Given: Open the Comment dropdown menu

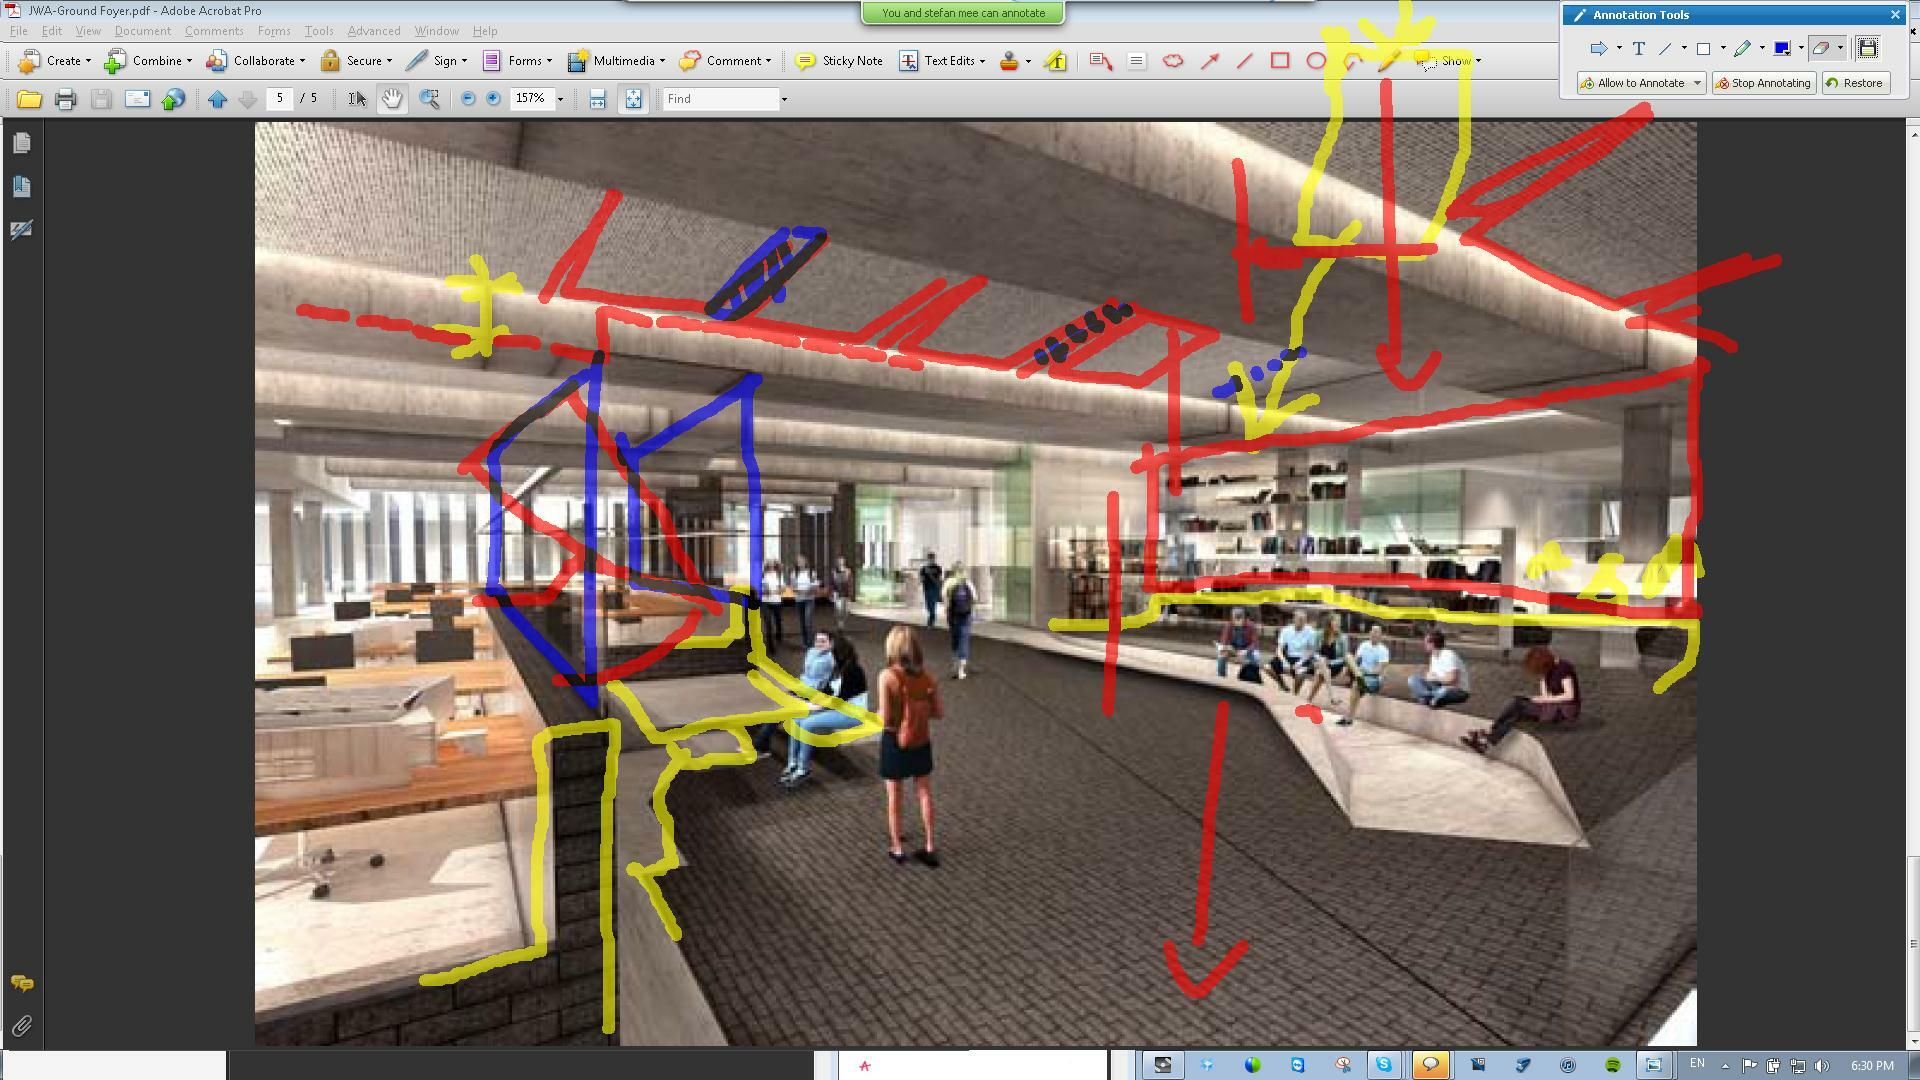Looking at the screenshot, I should click(726, 61).
